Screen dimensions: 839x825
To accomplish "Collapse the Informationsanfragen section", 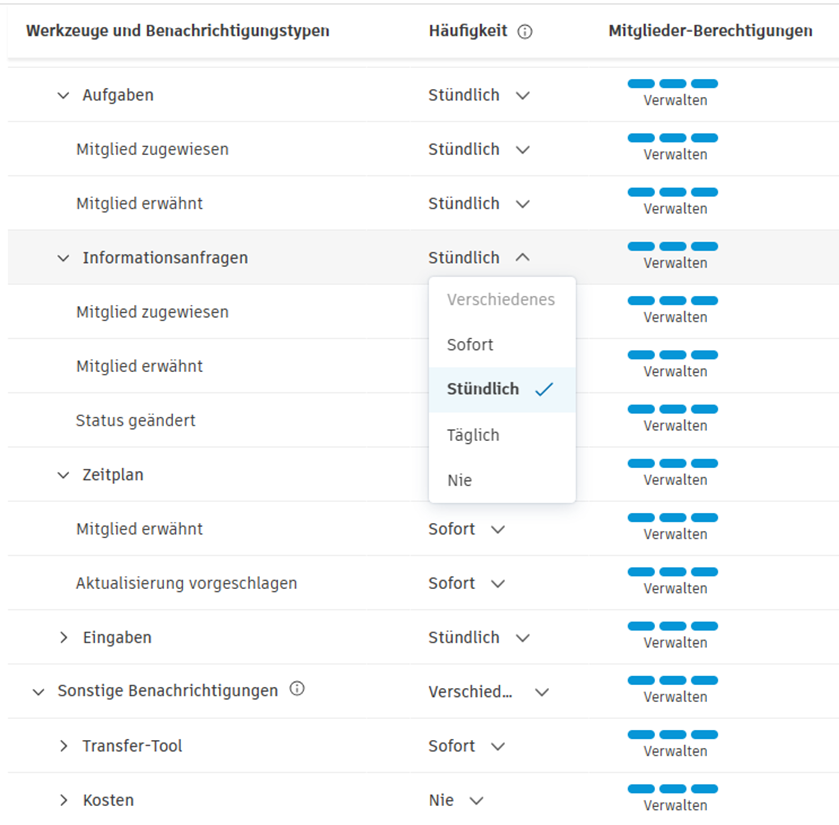I will click(x=63, y=257).
